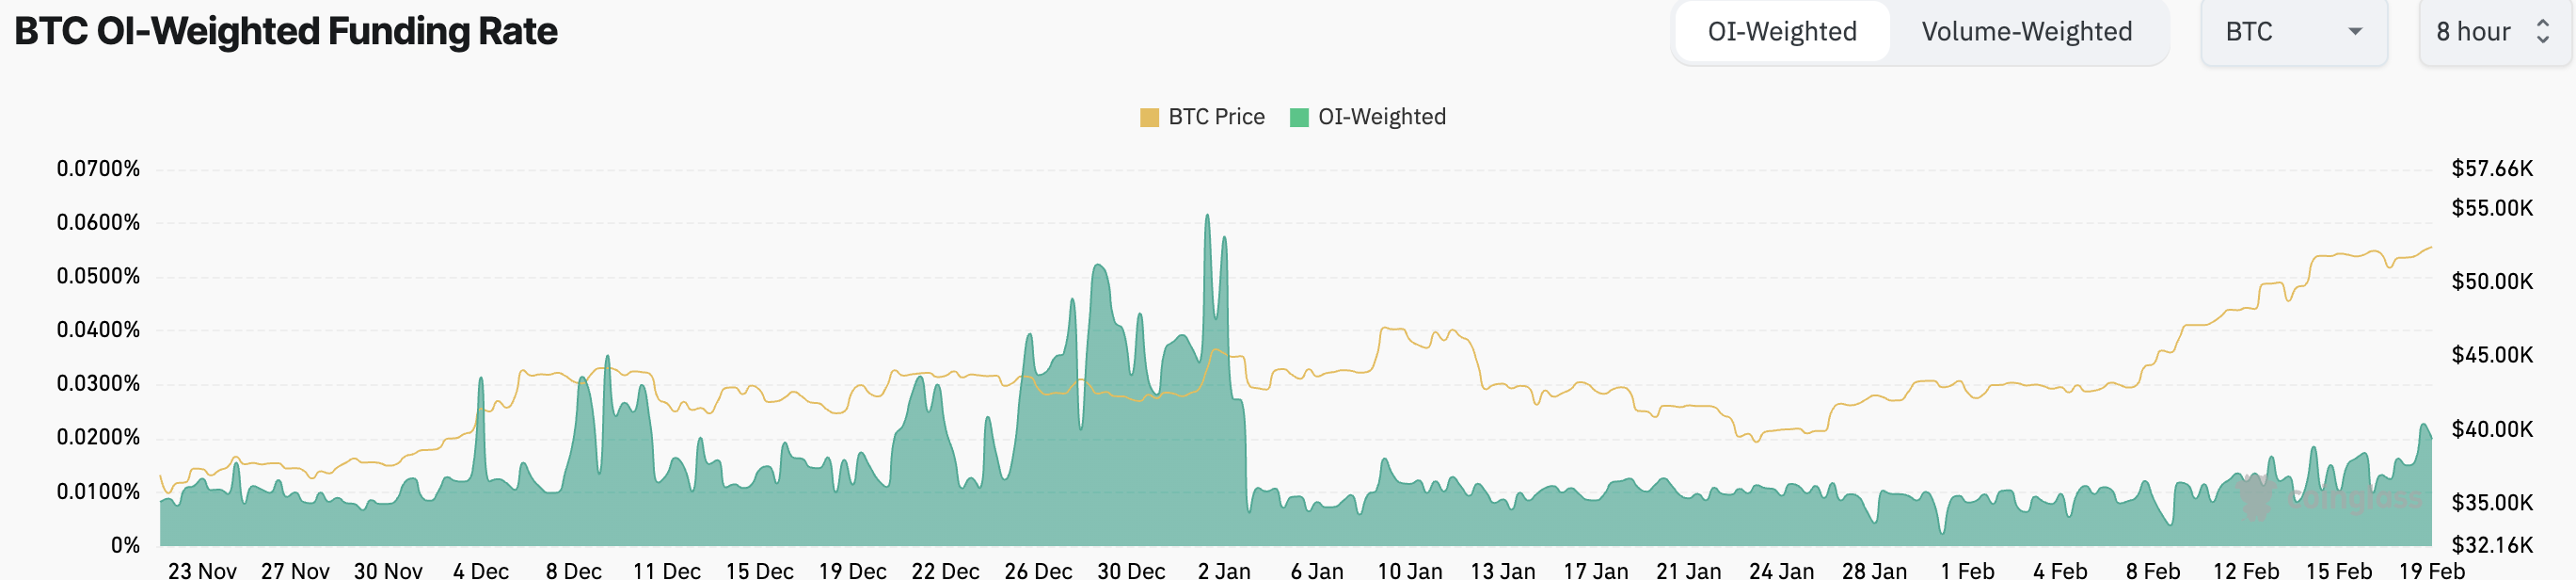2576x580 pixels.
Task: Click the 8 hour up-down chevron icon
Action: point(2543,32)
